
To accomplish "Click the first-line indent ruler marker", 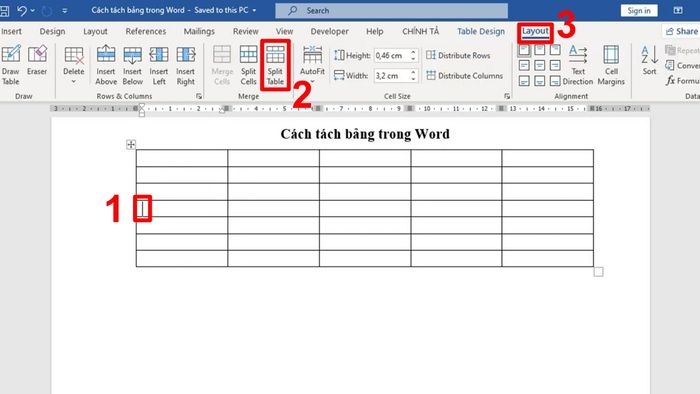I will (x=142, y=106).
